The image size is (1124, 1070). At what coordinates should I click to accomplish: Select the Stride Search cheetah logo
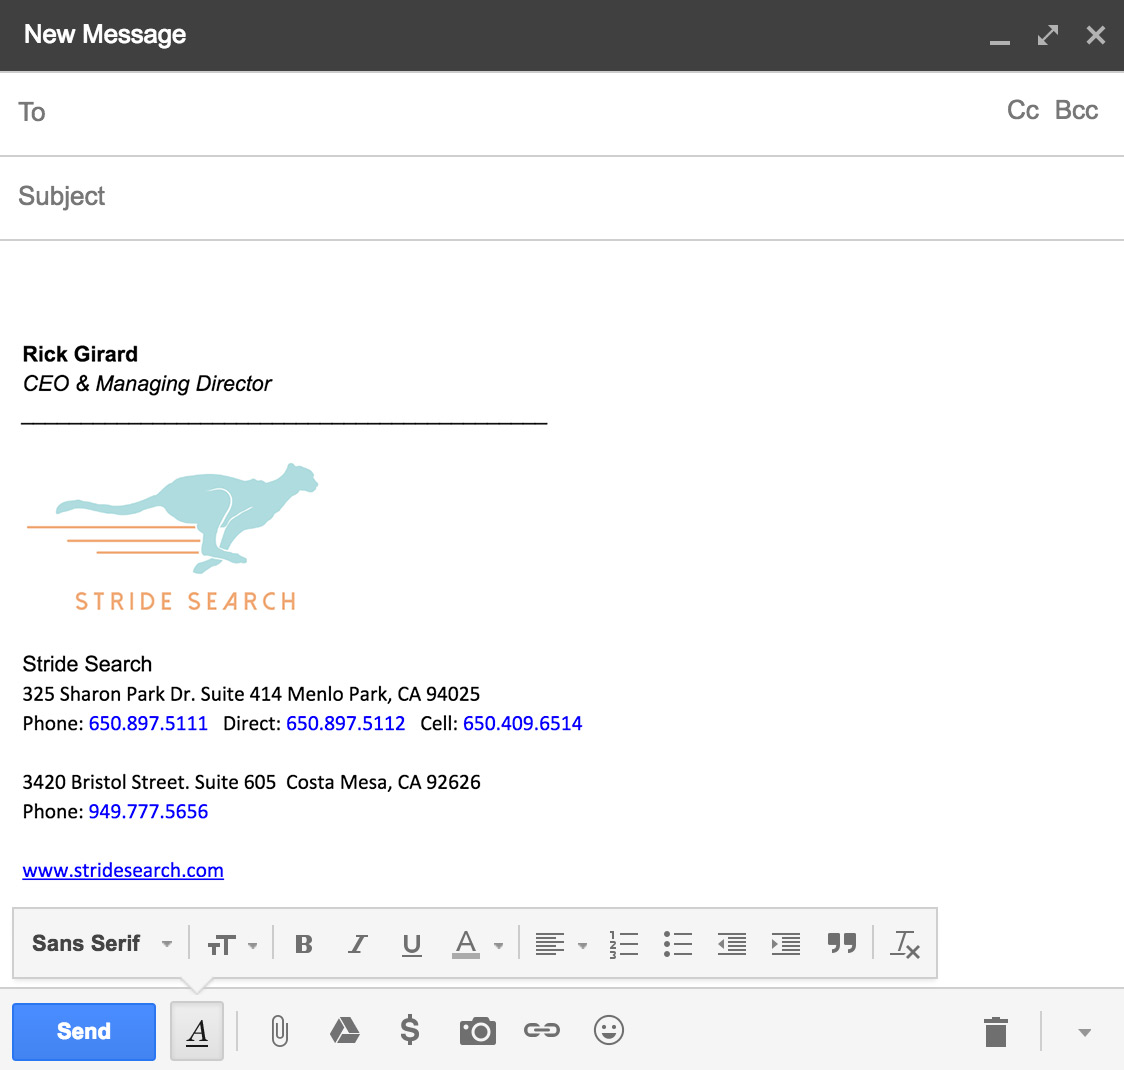[172, 537]
